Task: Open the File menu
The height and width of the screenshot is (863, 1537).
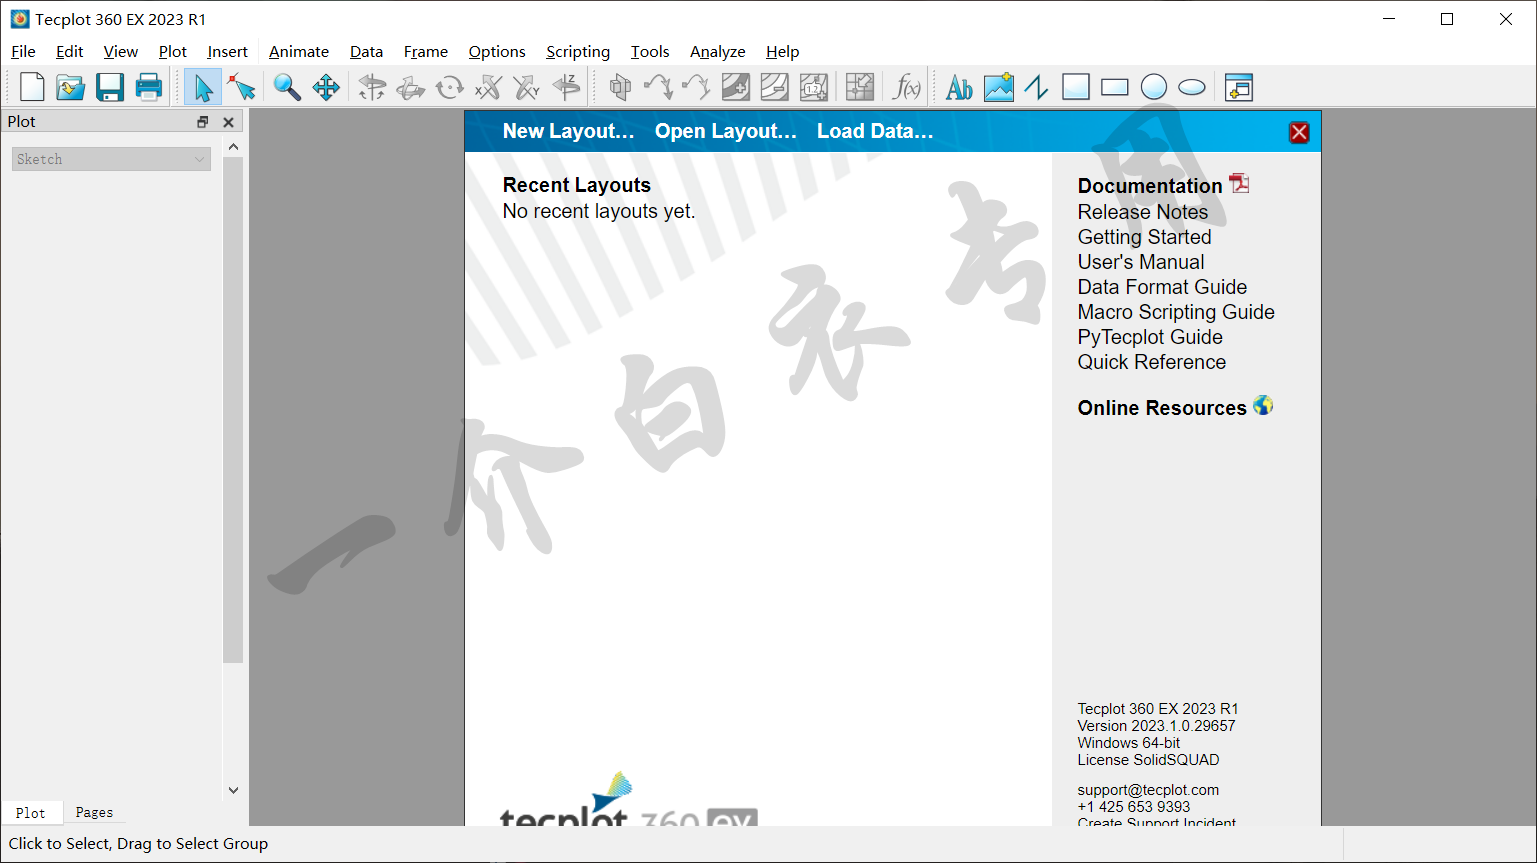Action: [23, 52]
